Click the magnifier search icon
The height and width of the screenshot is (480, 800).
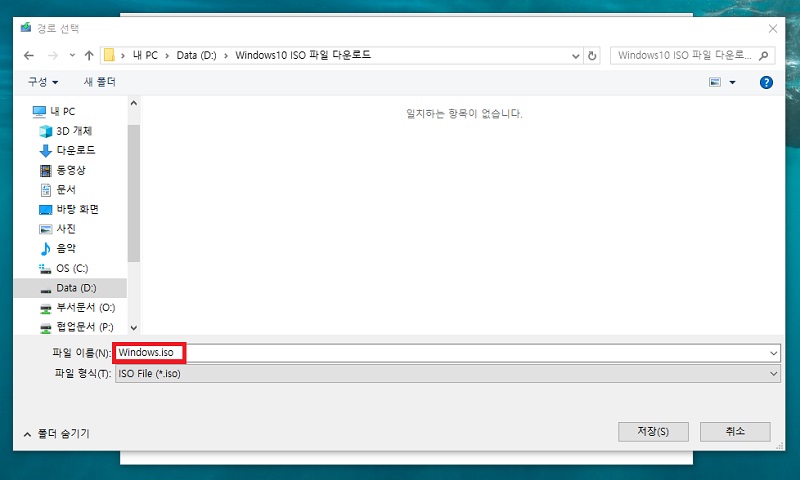point(764,55)
